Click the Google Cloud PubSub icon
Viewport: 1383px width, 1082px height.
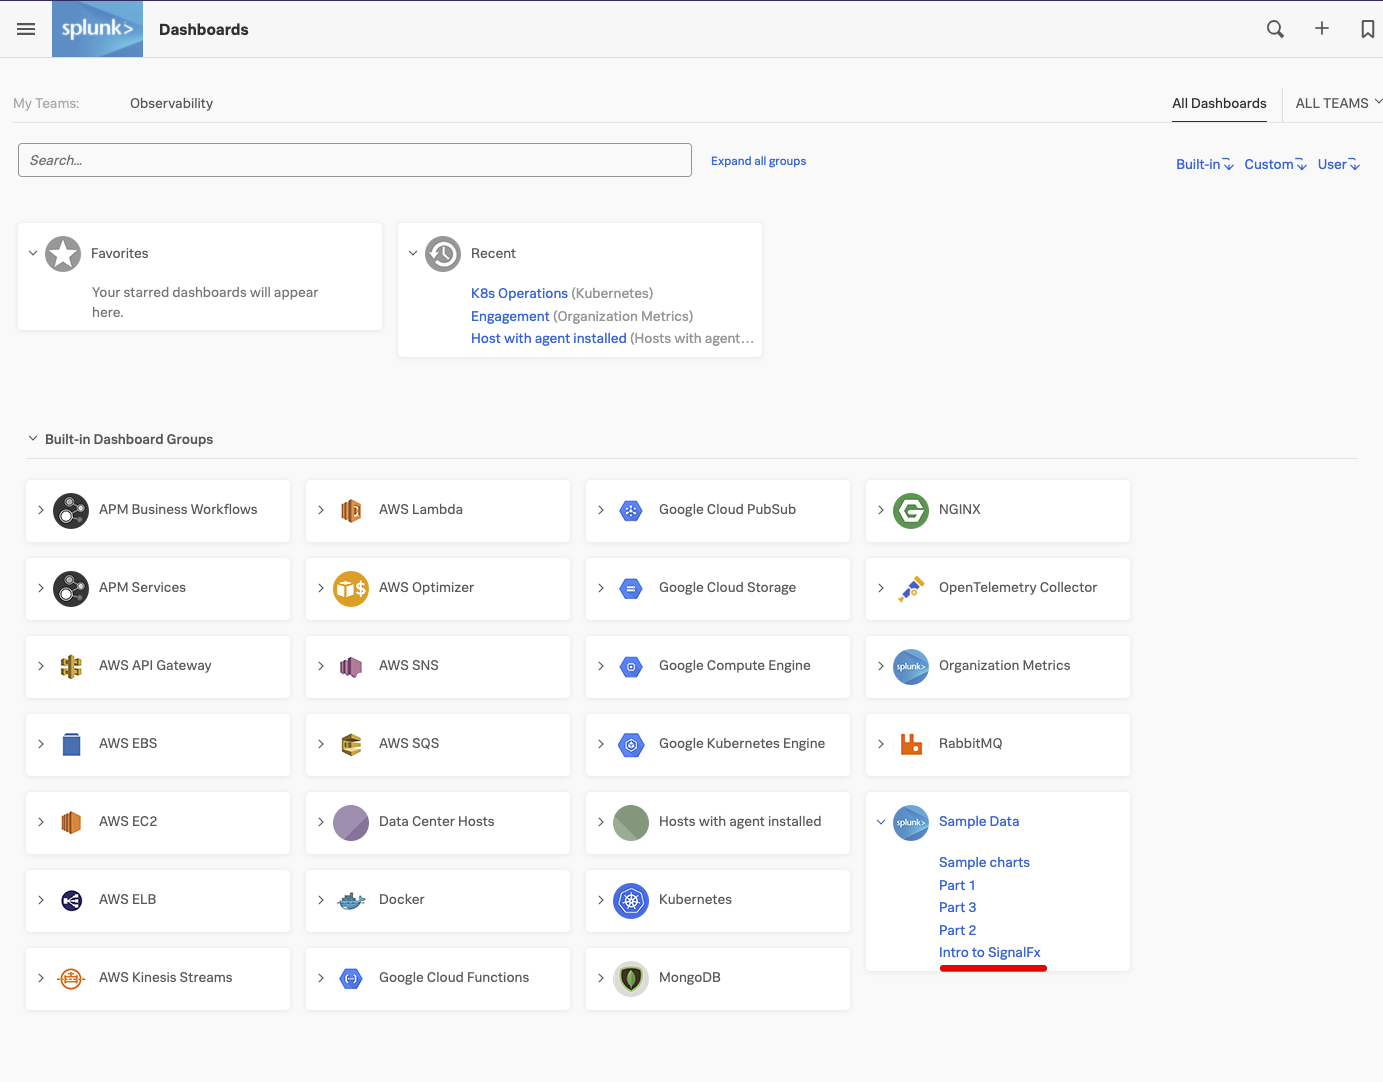(x=631, y=511)
